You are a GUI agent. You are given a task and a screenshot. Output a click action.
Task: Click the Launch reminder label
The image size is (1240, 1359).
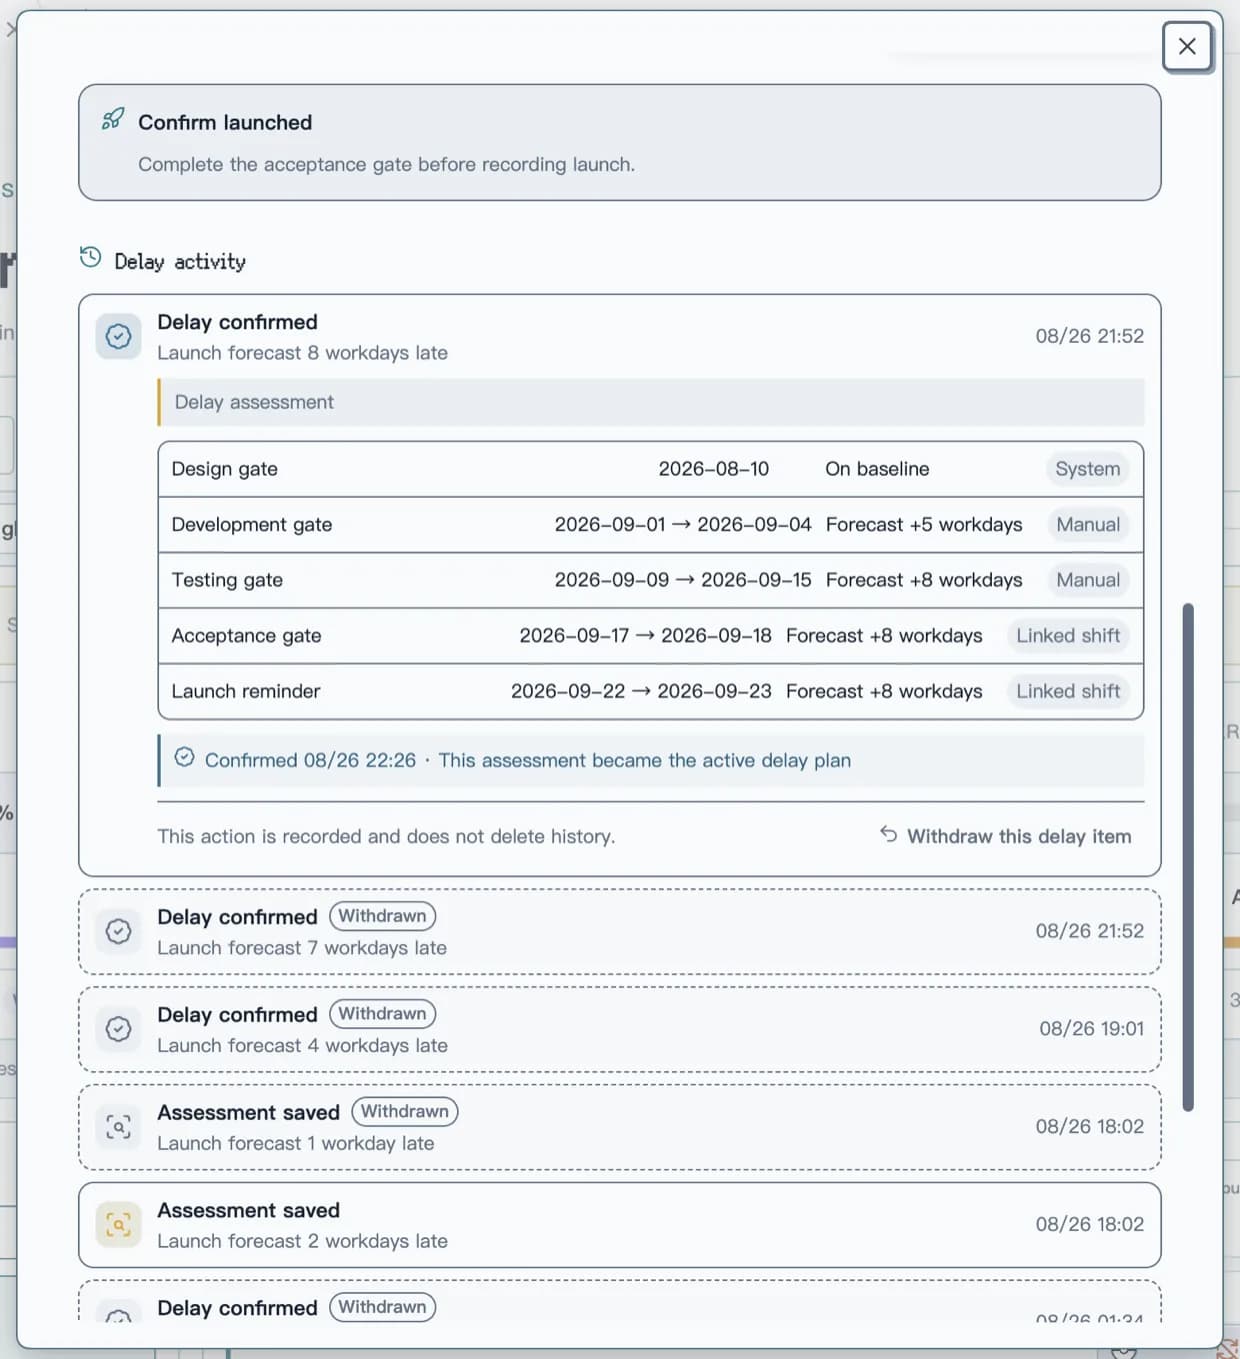pyautogui.click(x=246, y=691)
